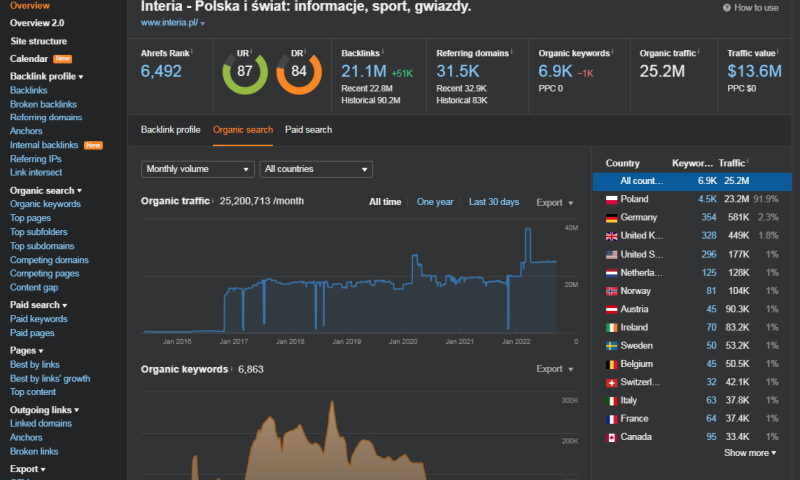
Task: Click the France flag icon
Action: coord(611,419)
